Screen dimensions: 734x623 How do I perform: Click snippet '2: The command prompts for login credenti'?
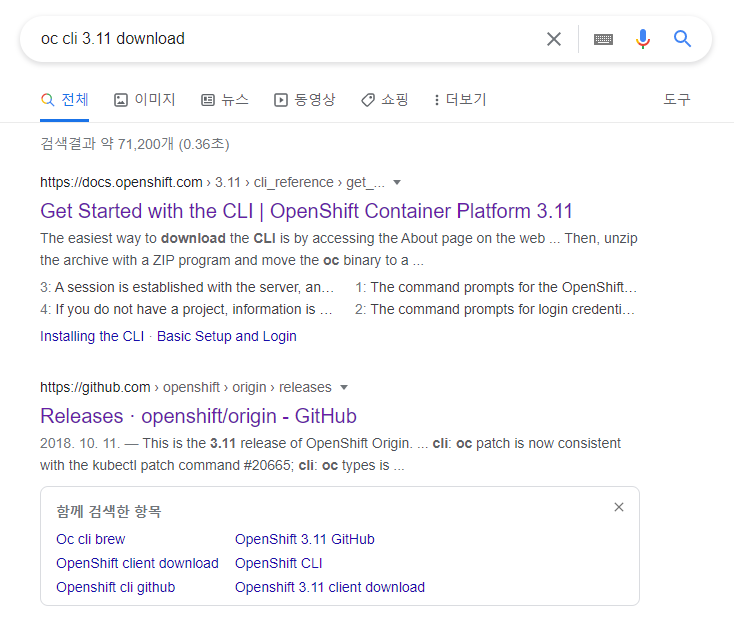click(495, 309)
